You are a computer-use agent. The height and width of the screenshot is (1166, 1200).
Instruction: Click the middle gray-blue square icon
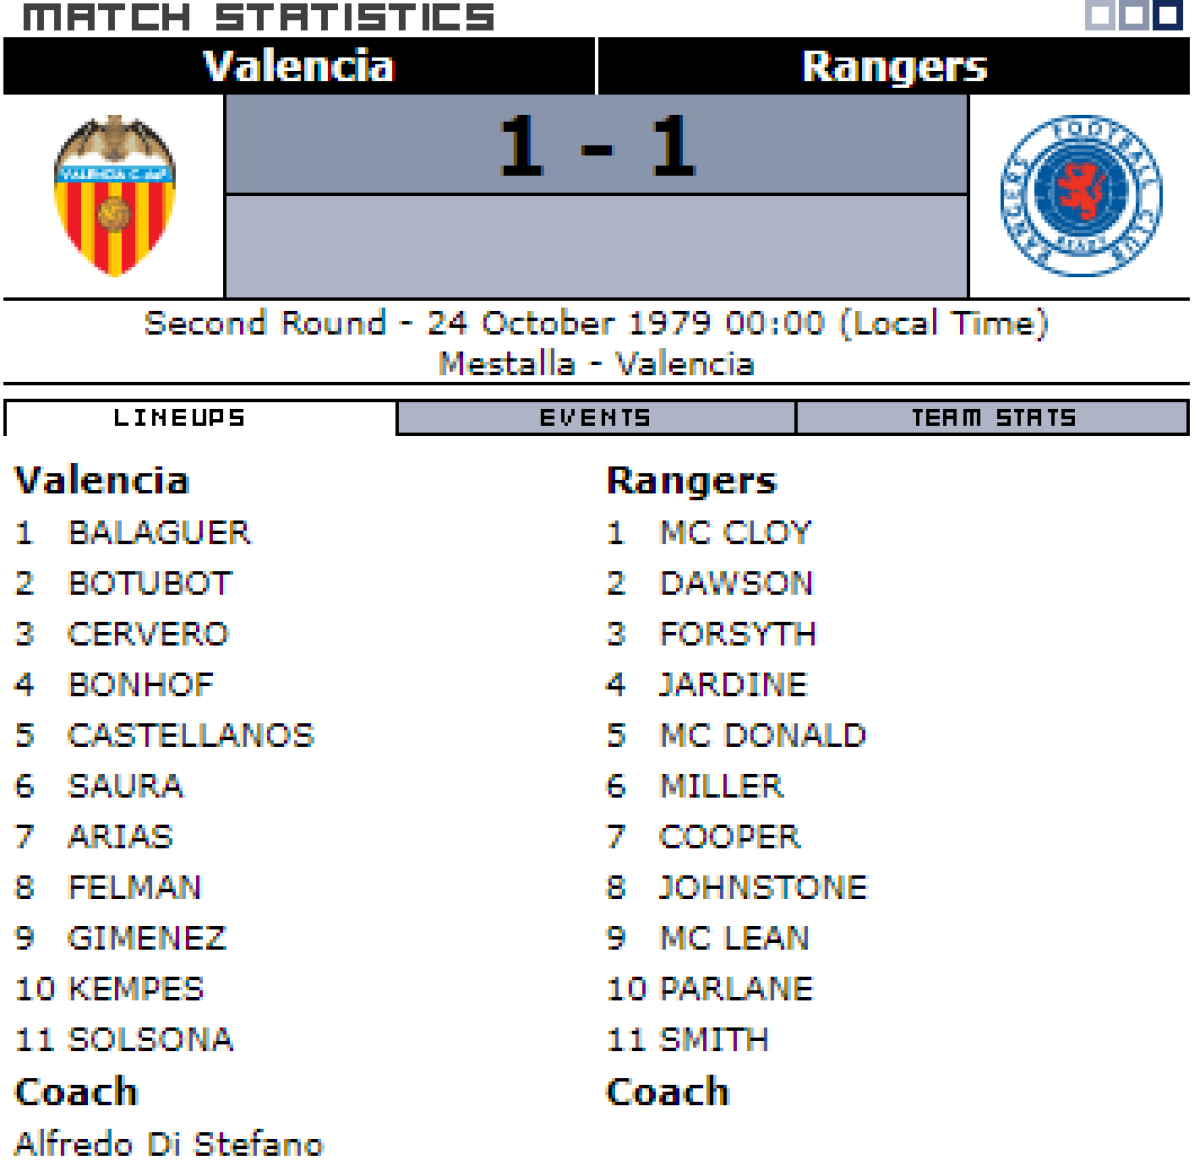tap(1133, 15)
